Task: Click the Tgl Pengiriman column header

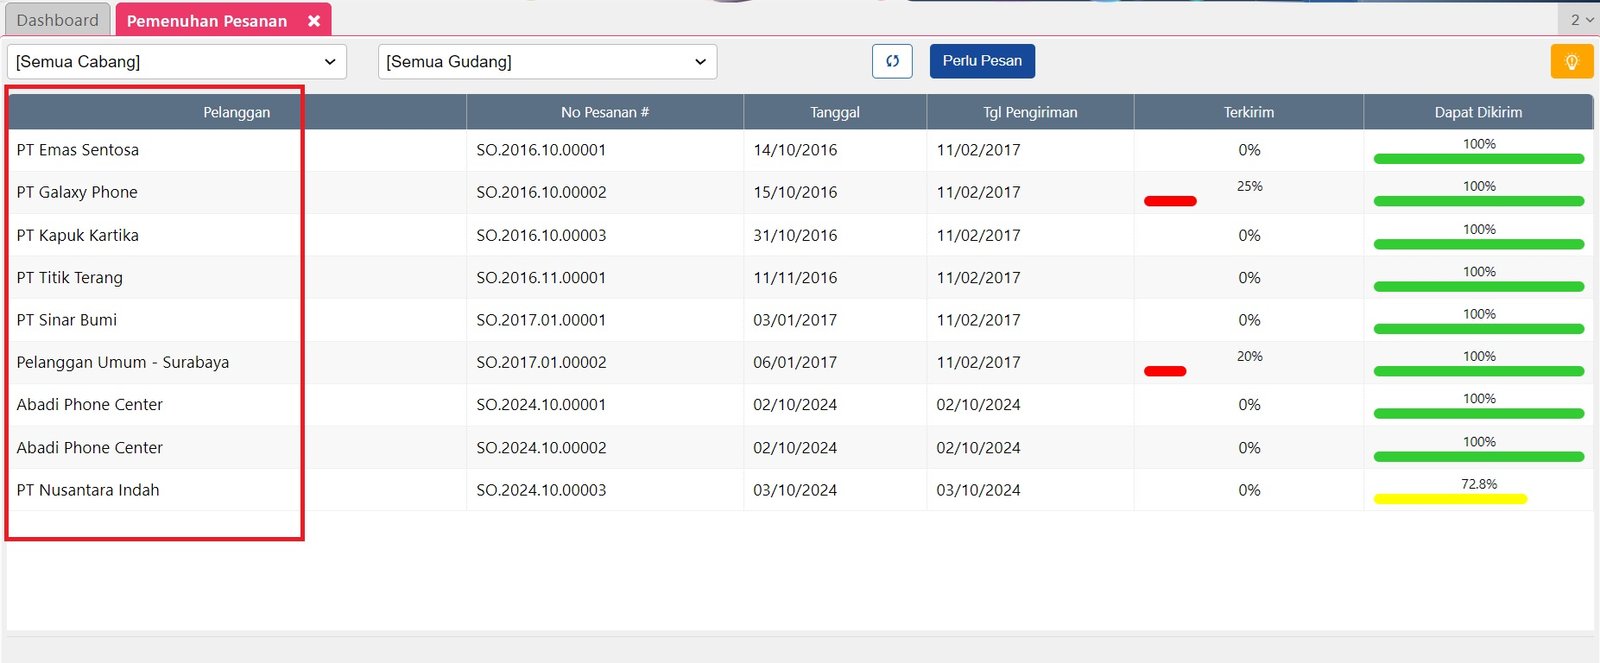Action: click(1029, 112)
